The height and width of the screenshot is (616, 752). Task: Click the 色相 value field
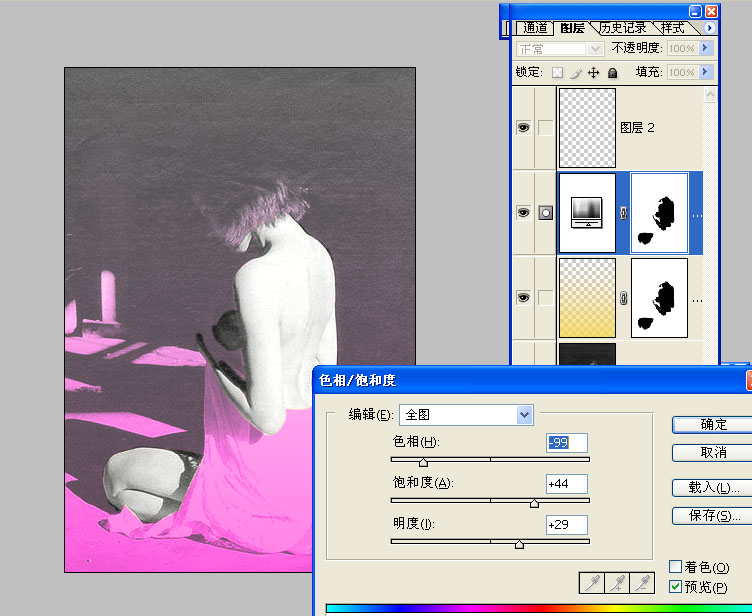click(566, 443)
